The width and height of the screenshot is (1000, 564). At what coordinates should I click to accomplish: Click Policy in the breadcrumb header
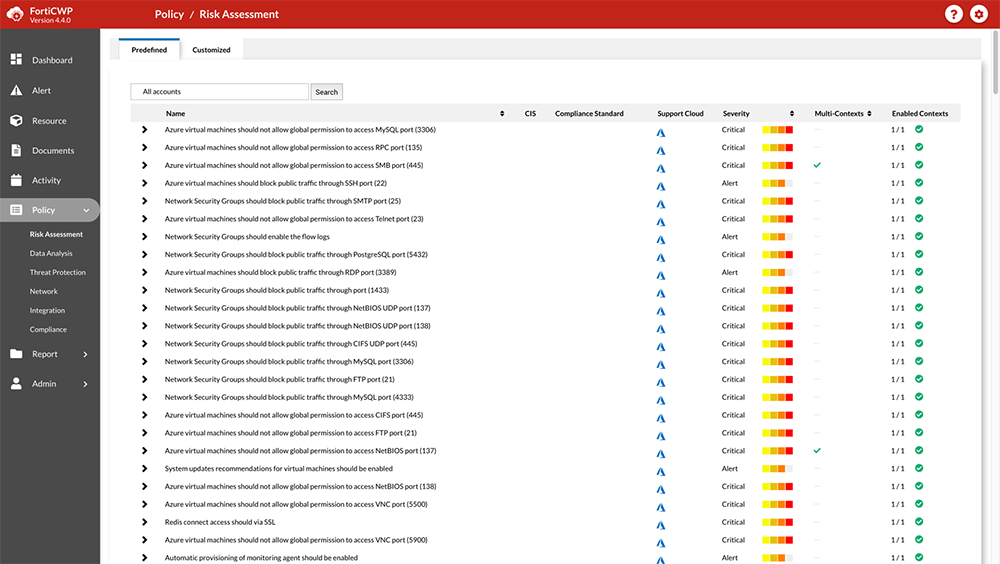click(x=169, y=14)
